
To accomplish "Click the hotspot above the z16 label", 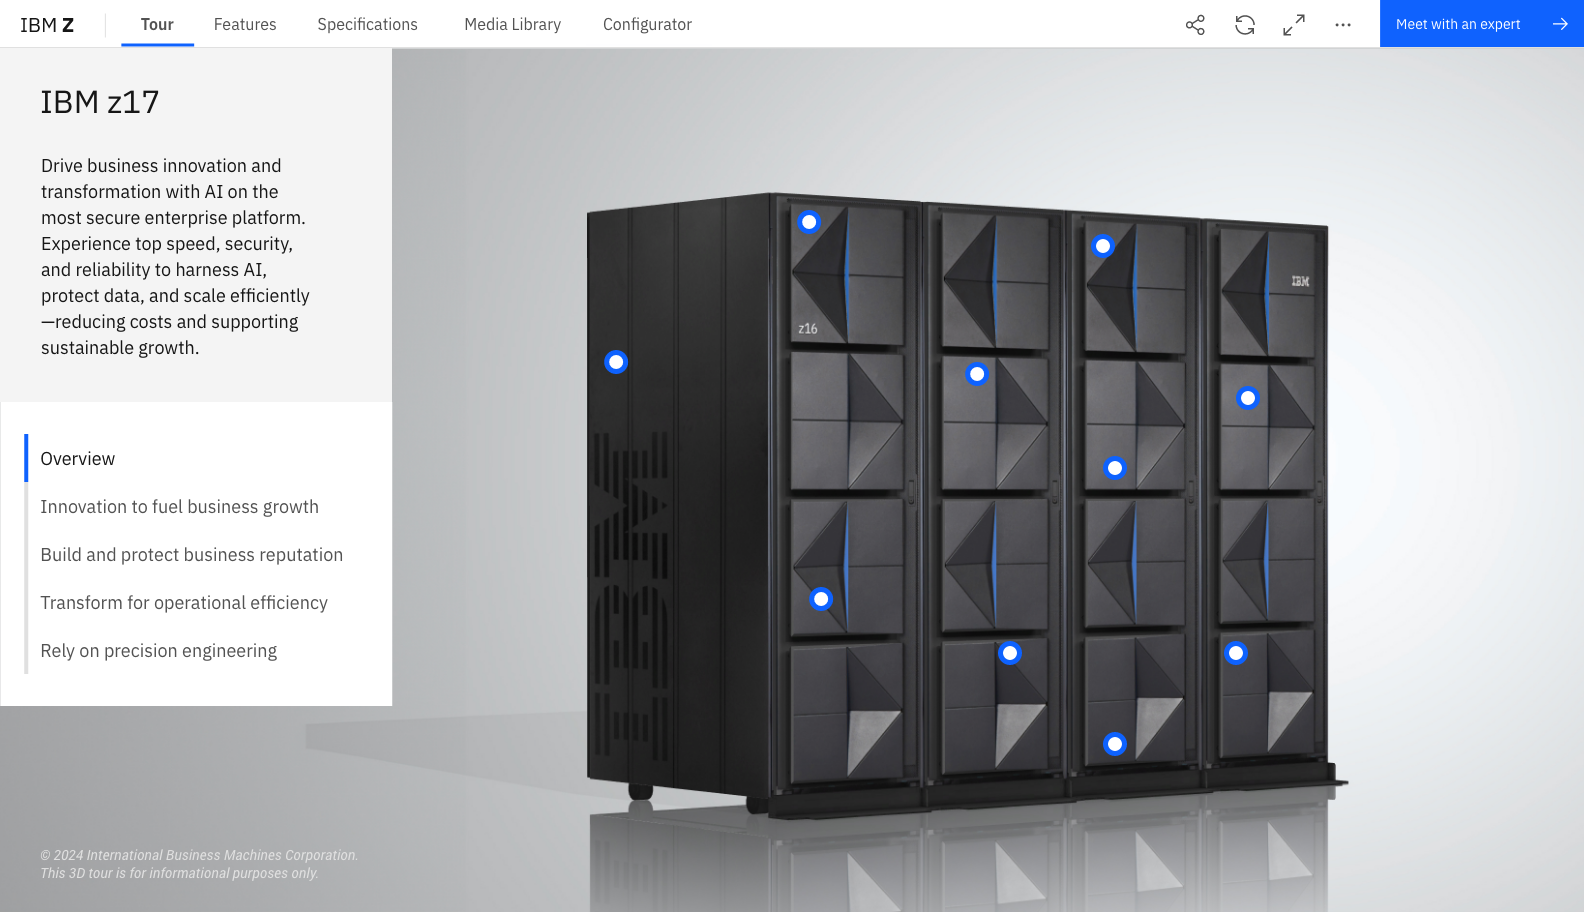I will pyautogui.click(x=809, y=222).
